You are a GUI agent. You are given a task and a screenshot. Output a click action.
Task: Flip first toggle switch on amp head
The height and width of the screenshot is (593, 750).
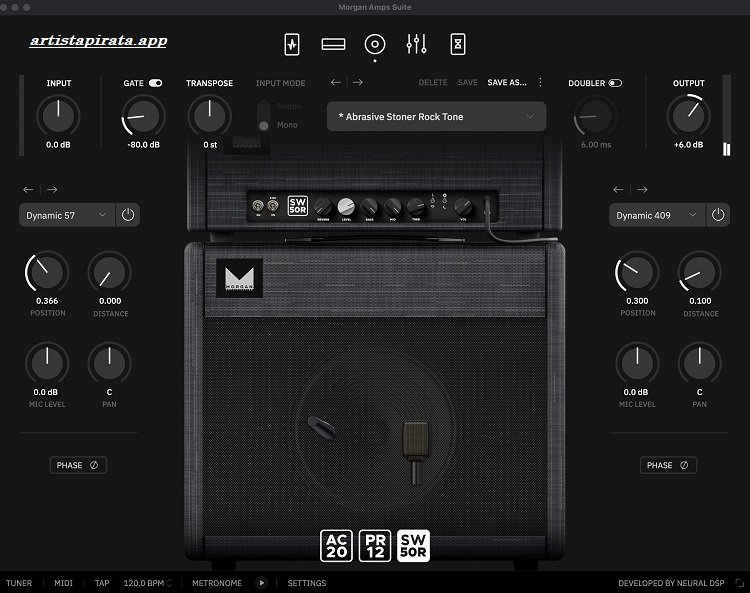[258, 206]
